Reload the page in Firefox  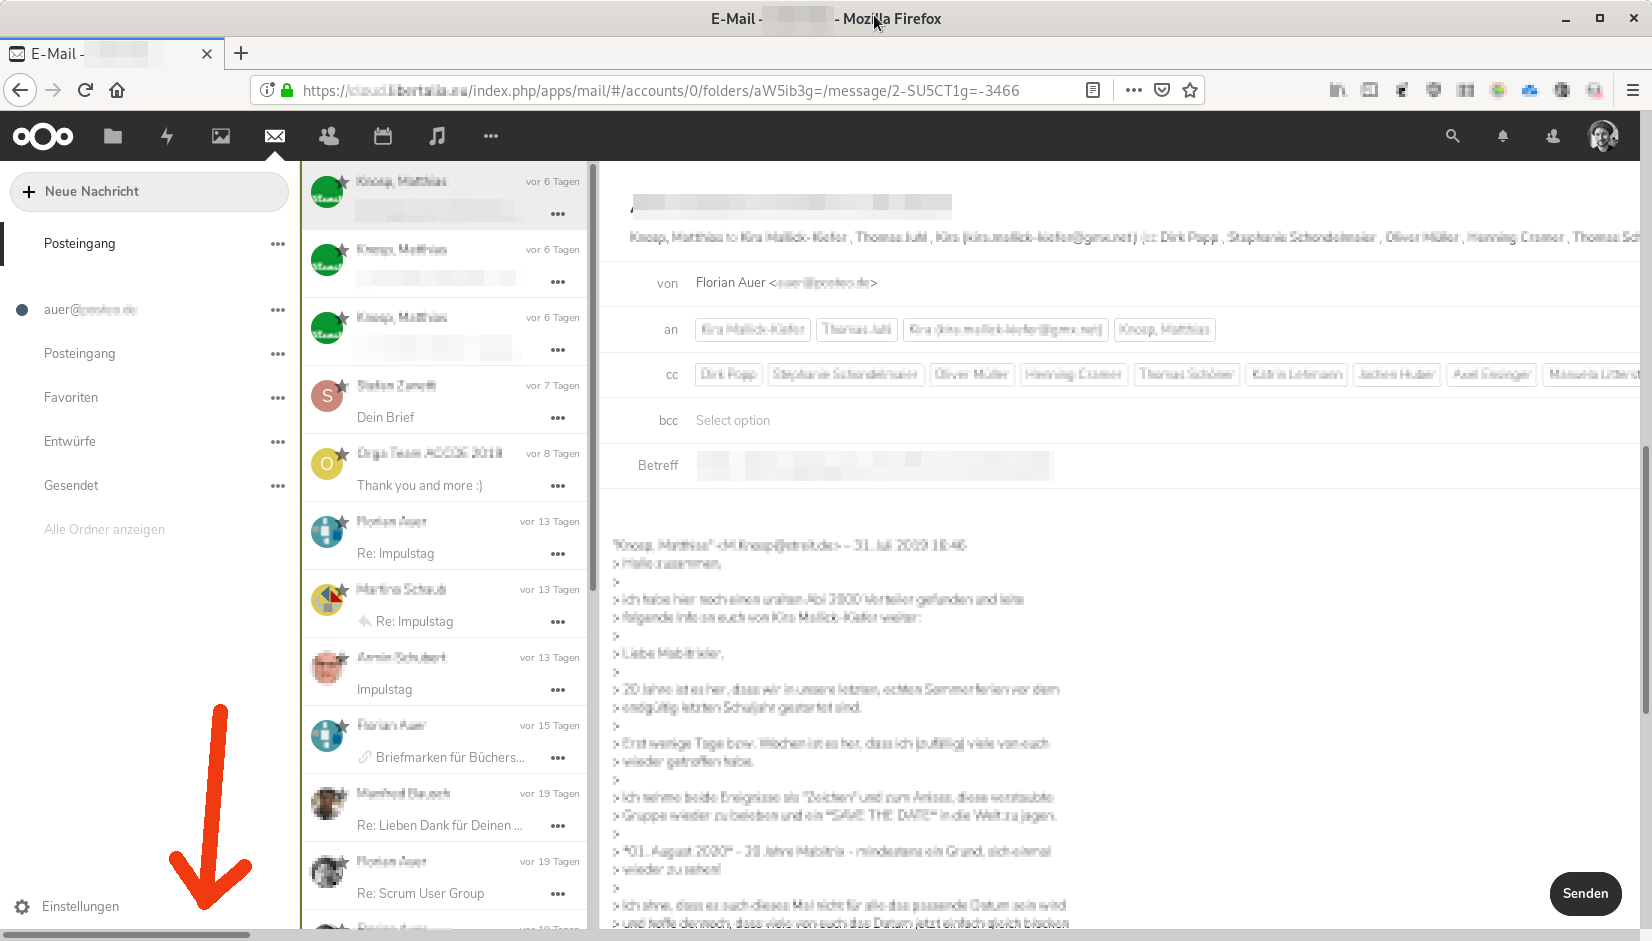pyautogui.click(x=85, y=90)
